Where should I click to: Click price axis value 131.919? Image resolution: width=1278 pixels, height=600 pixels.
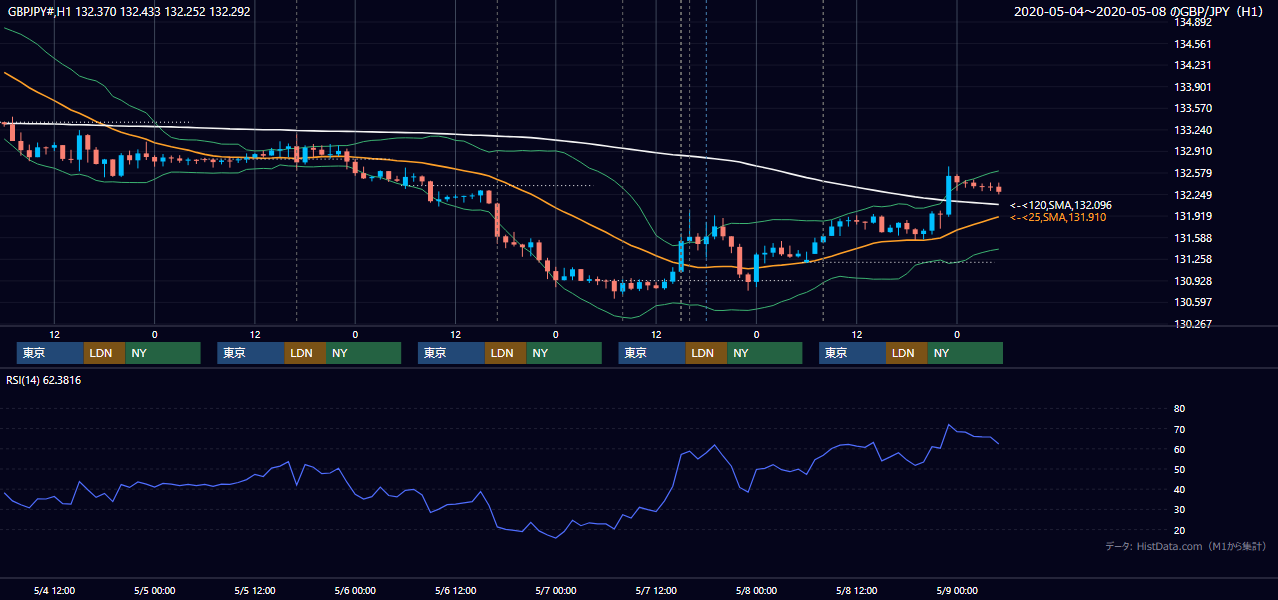pos(1193,216)
